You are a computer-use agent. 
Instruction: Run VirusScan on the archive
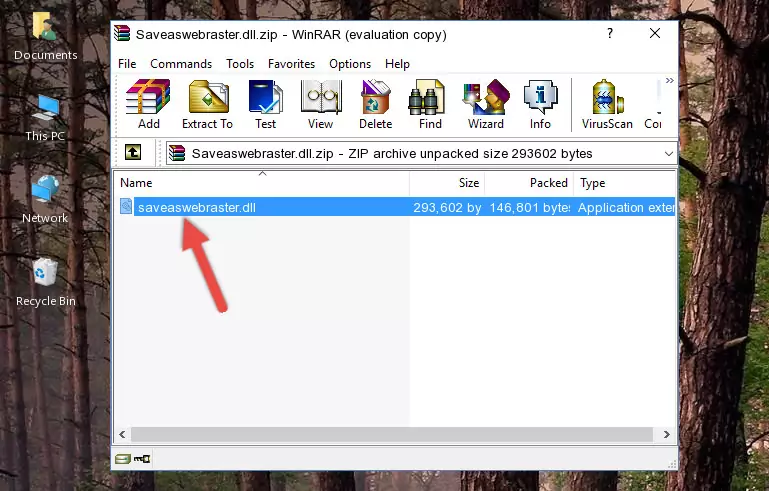tap(607, 104)
